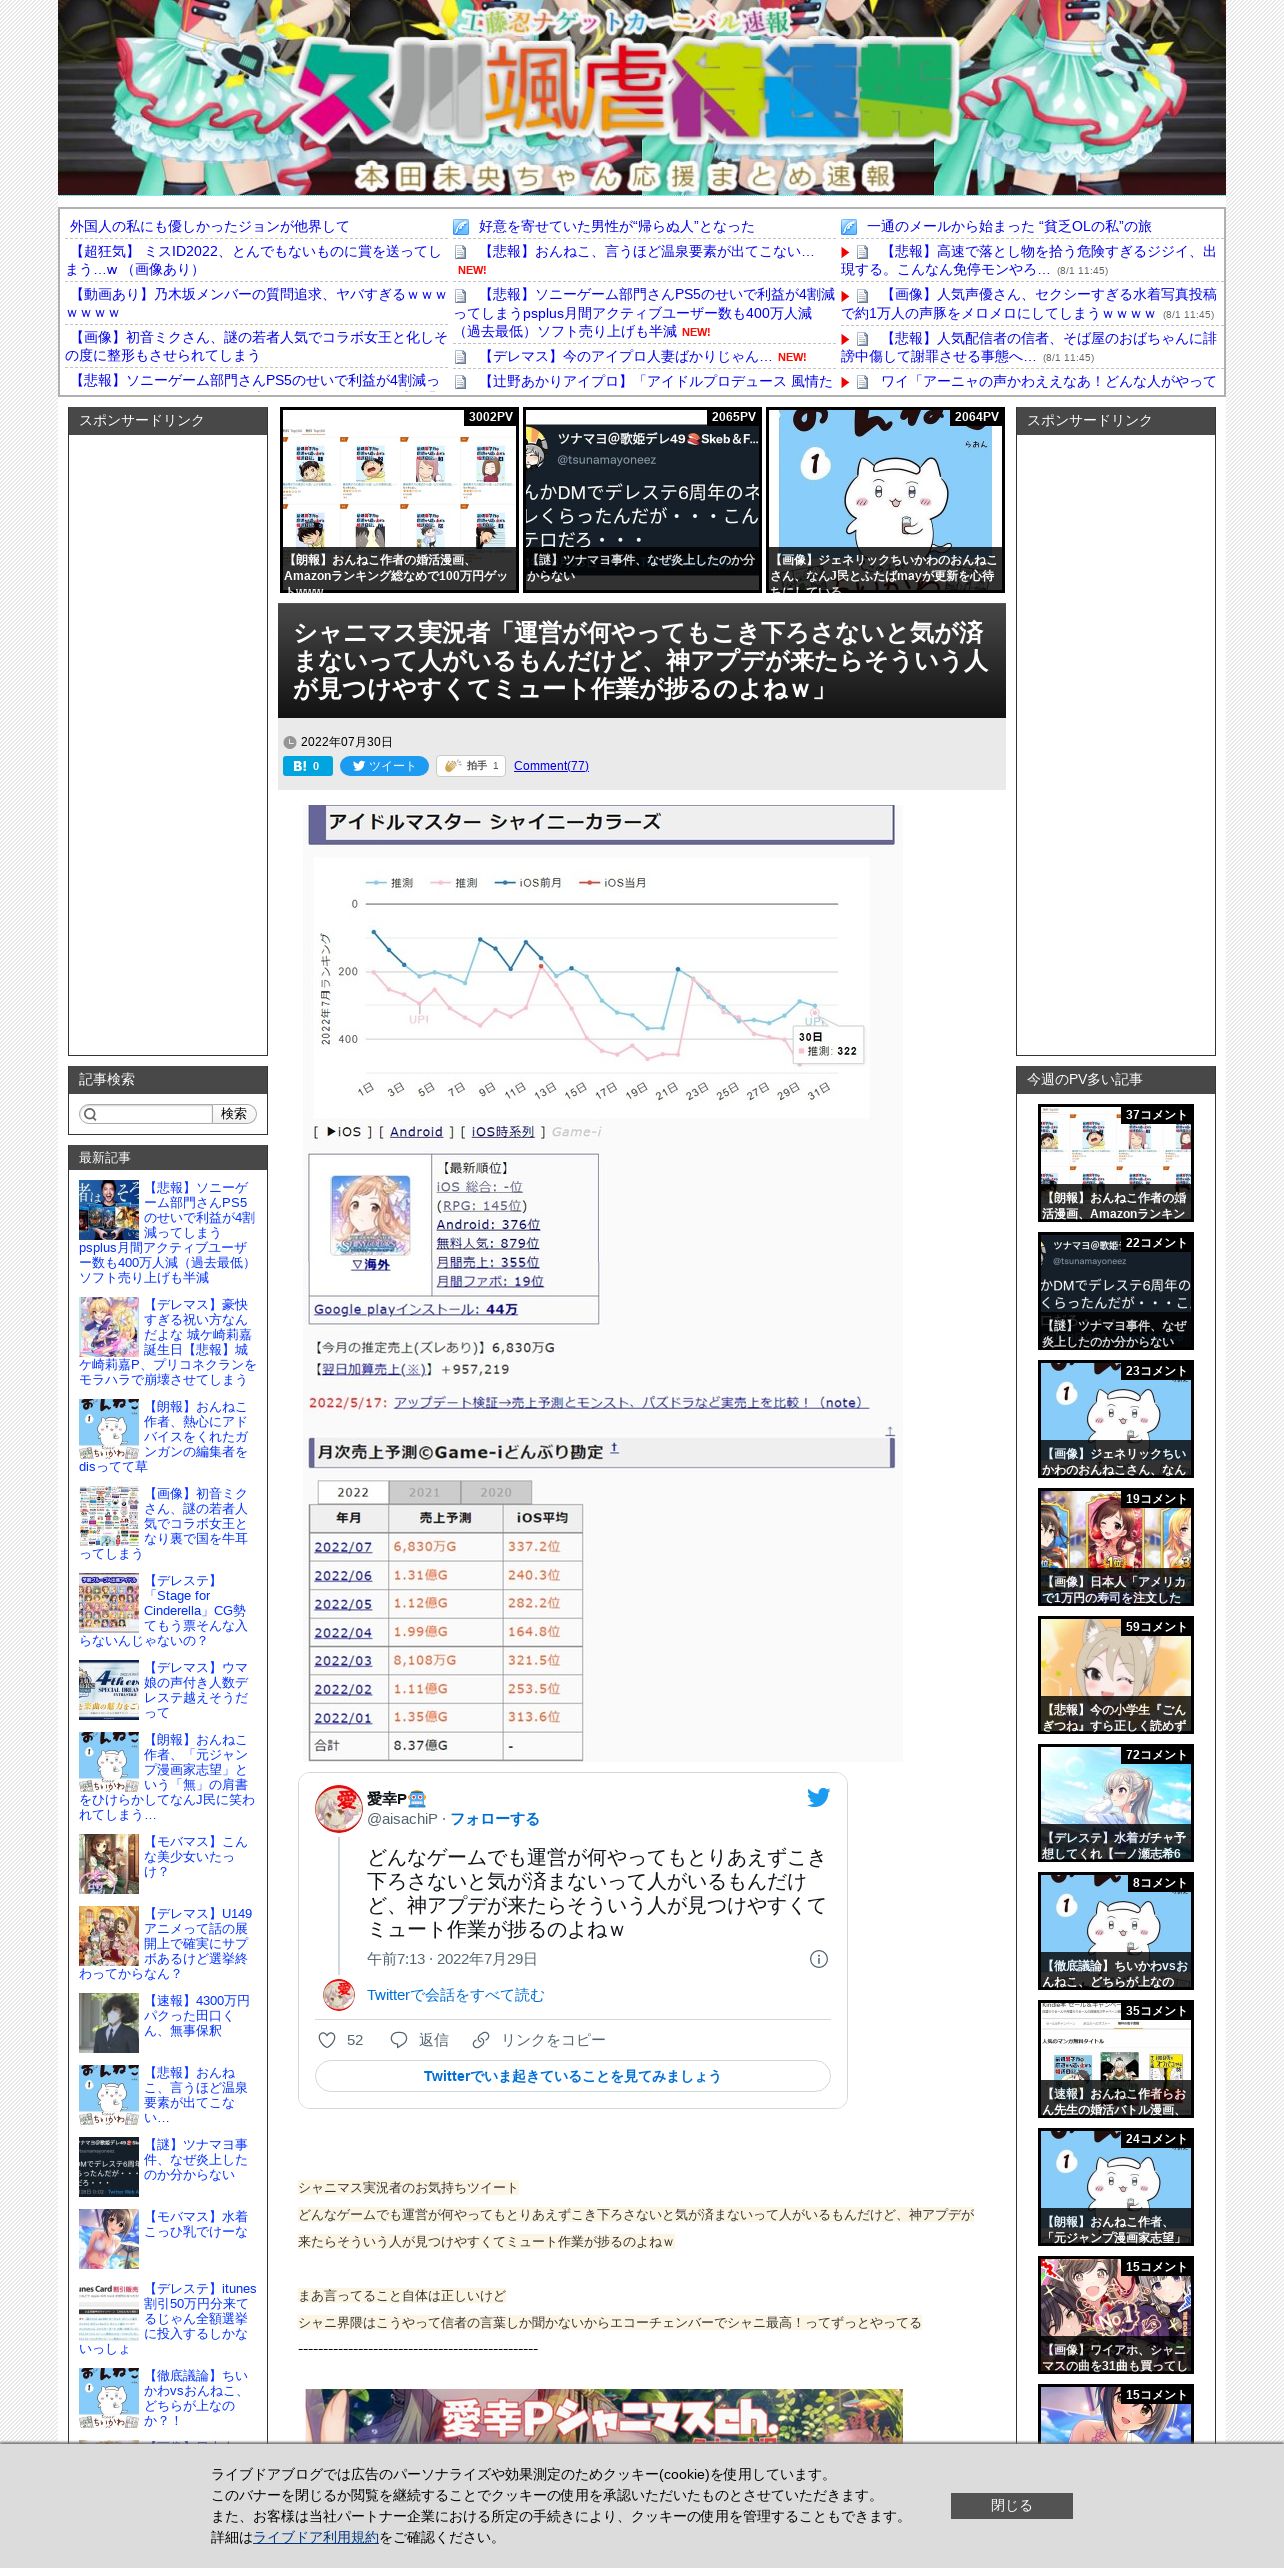Switch chart to iOS時系列
The image size is (1284, 2568).
pos(503,1132)
